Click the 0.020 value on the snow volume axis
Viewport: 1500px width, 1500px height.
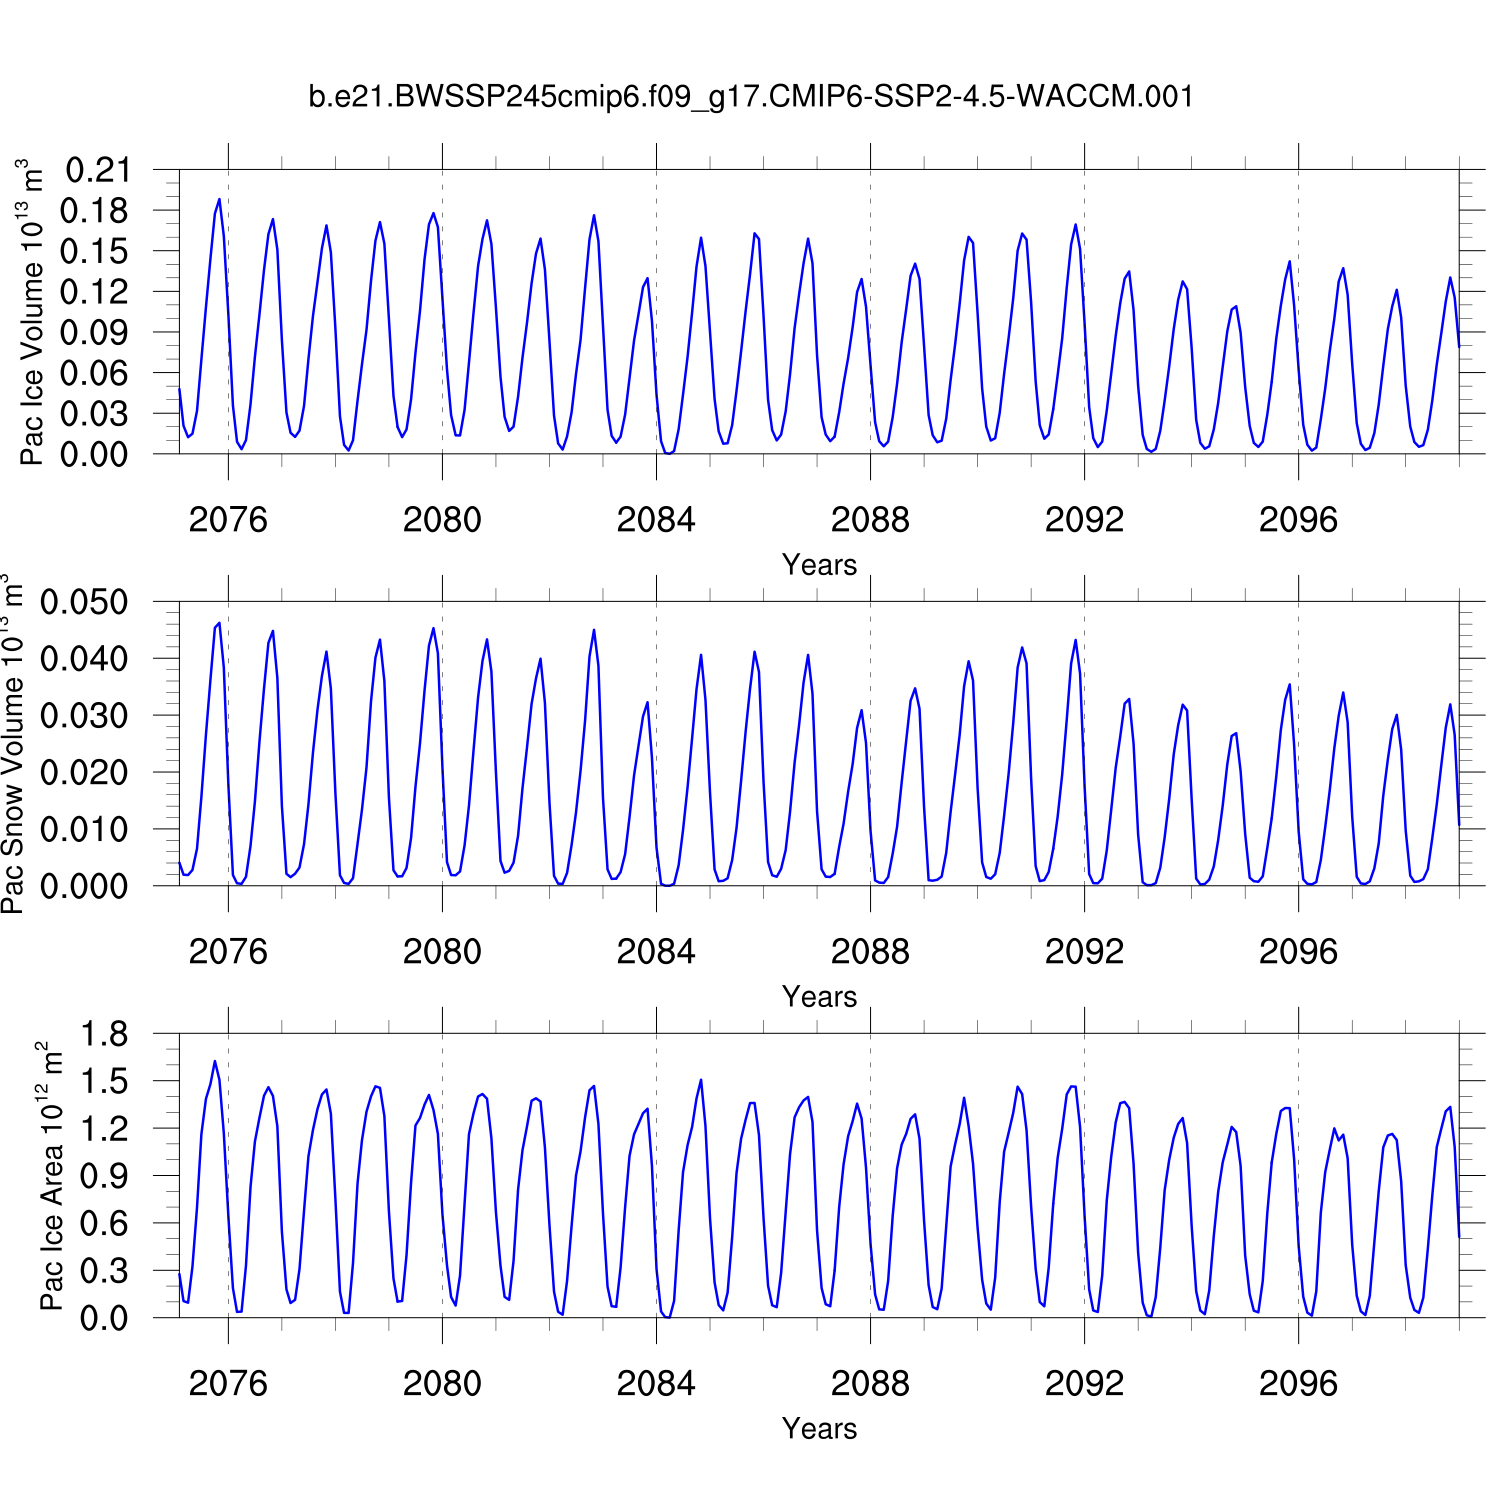click(85, 773)
